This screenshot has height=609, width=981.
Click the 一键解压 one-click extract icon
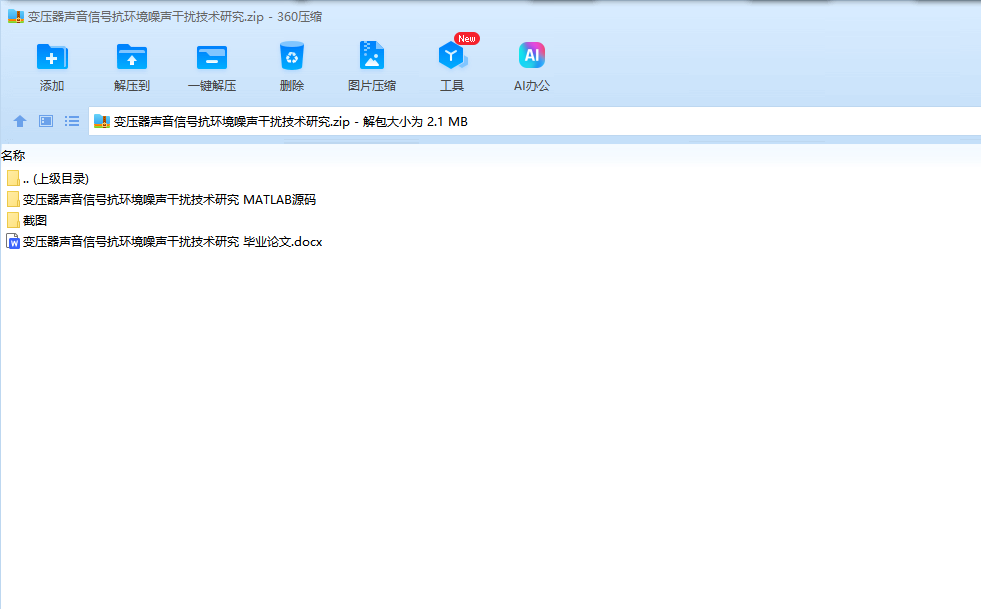(212, 56)
